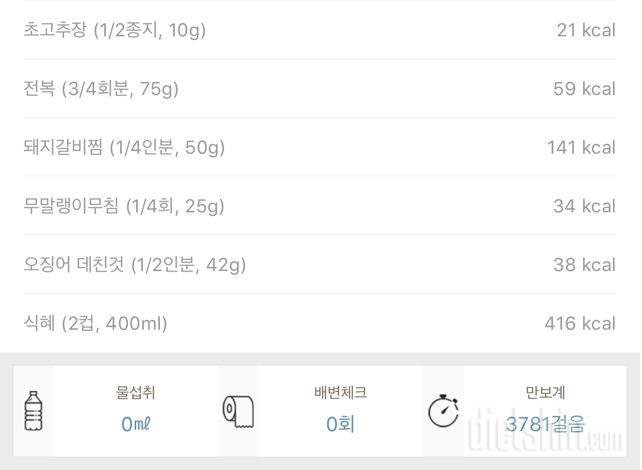This screenshot has height=470, width=642.
Task: Tap the 34 kcal value
Action: tap(584, 206)
